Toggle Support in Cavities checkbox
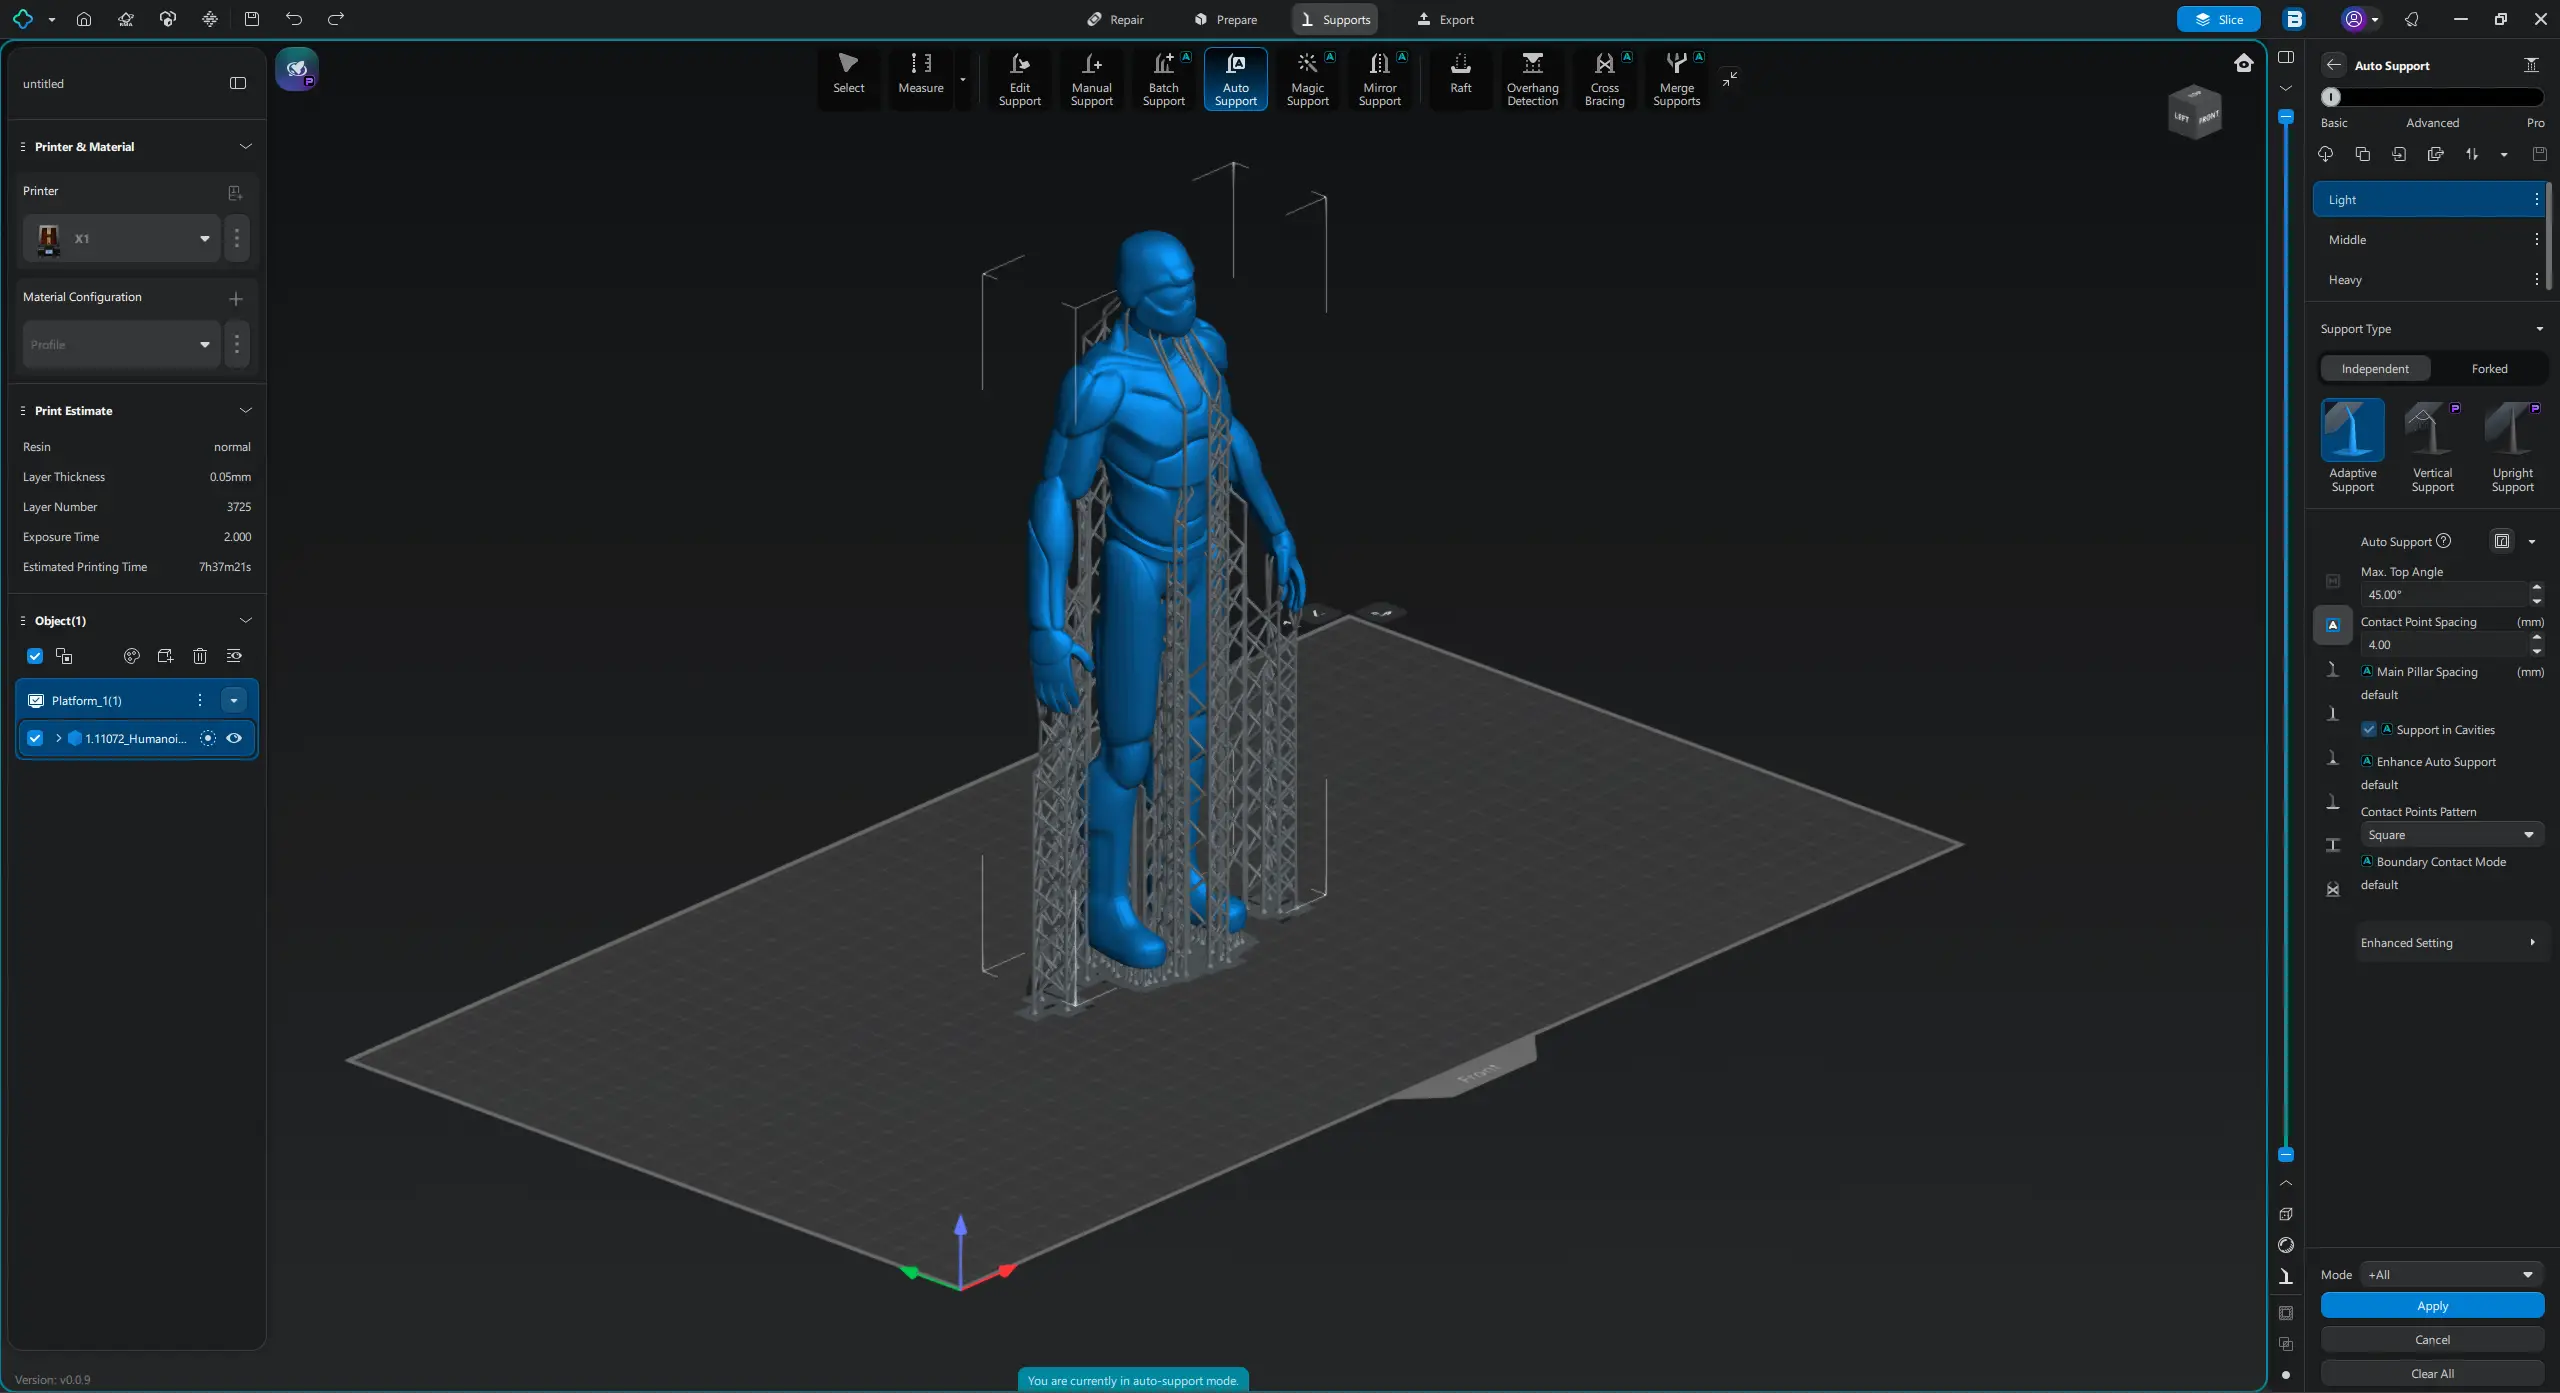Viewport: 2560px width, 1393px height. (x=2368, y=729)
